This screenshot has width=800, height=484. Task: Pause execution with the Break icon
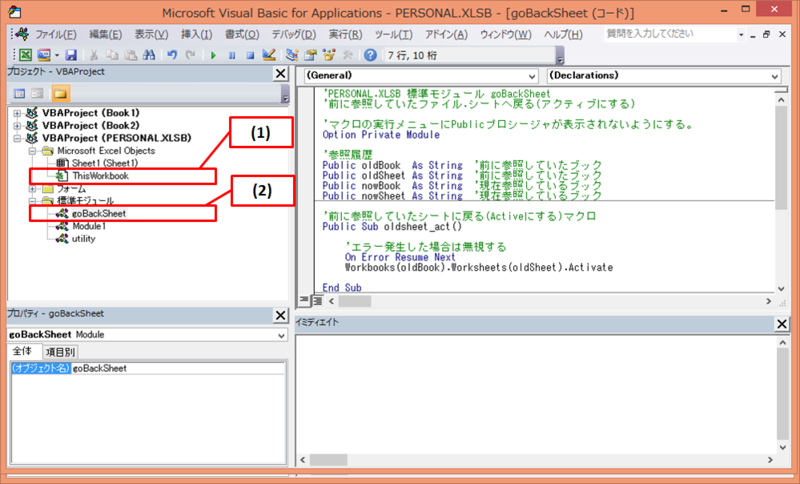coord(232,55)
